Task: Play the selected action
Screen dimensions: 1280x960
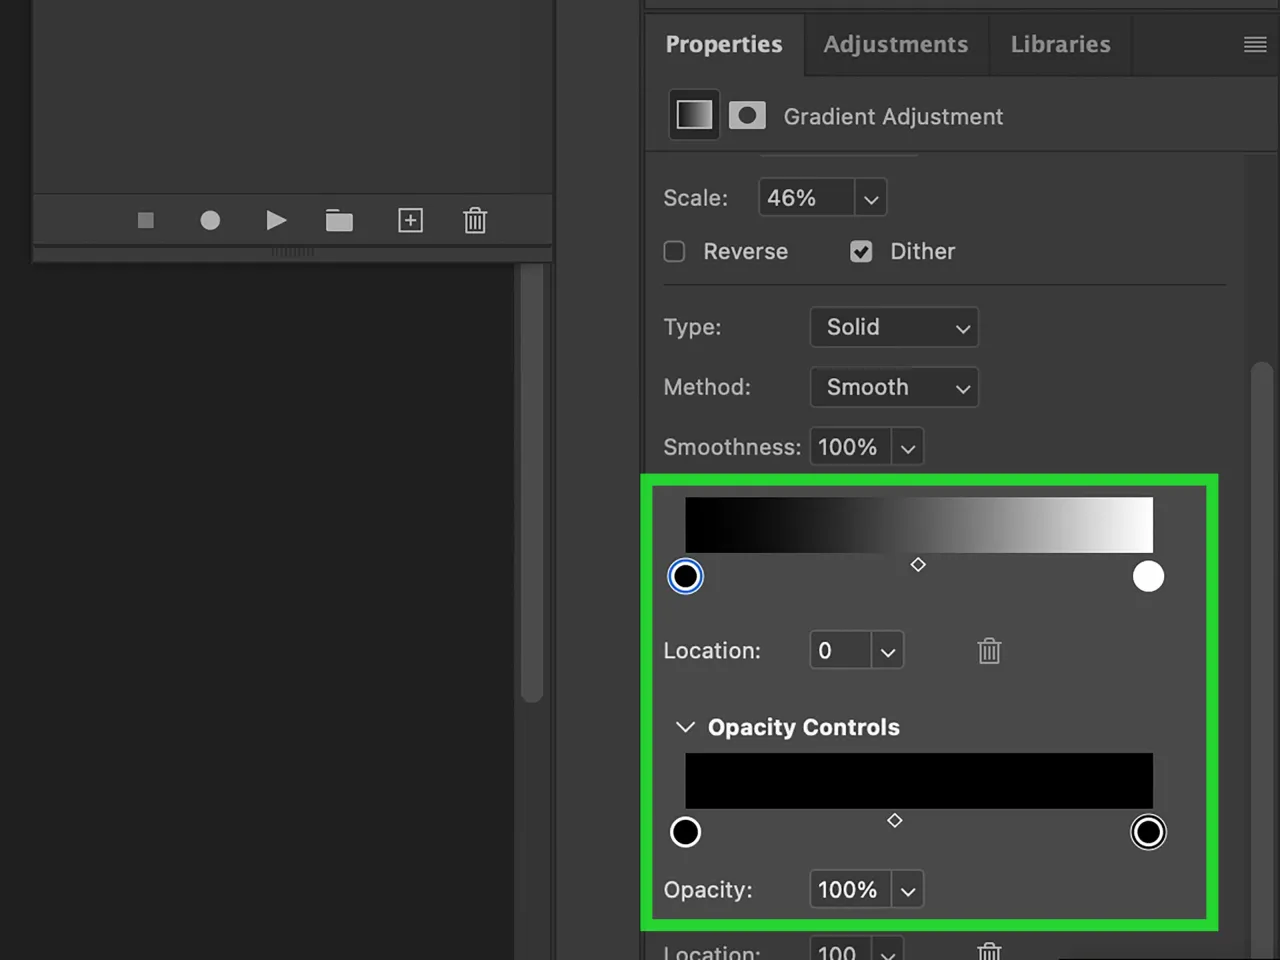Action: (276, 220)
